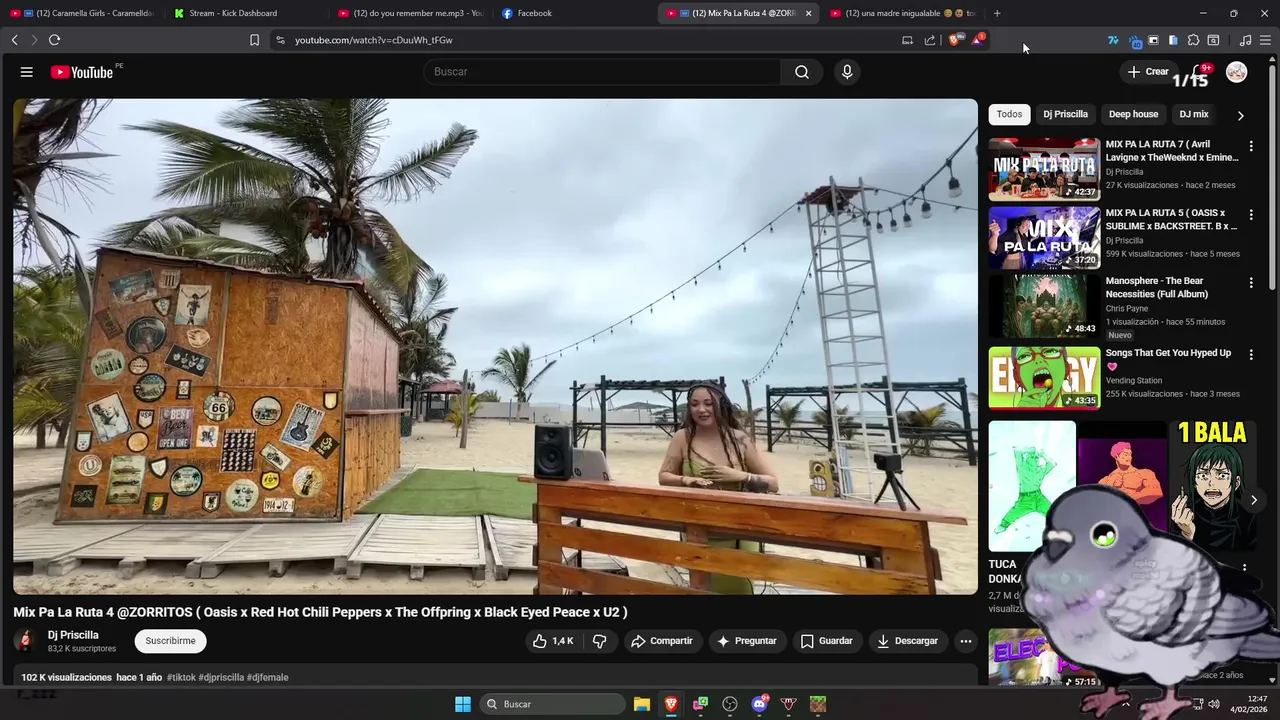Save video with the Guardar button

(x=826, y=641)
